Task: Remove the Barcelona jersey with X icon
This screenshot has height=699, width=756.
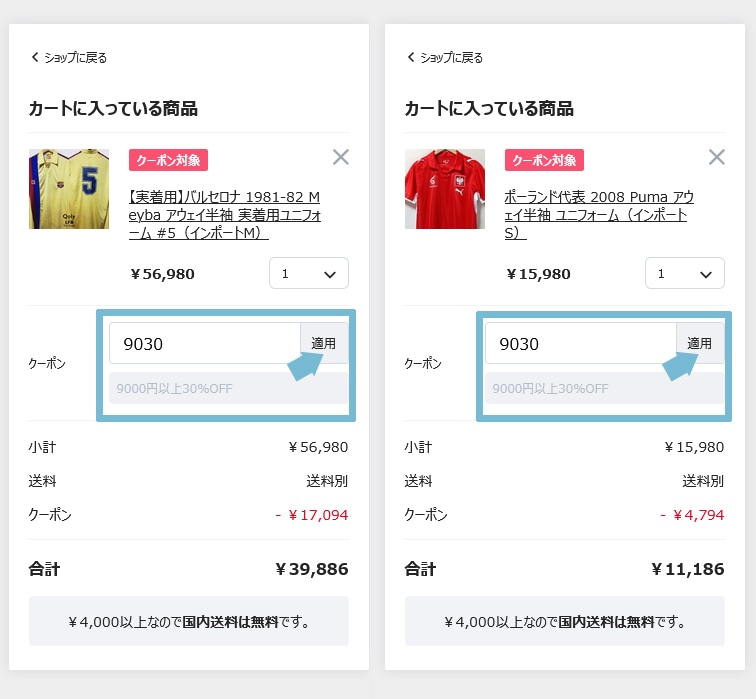Action: tap(341, 157)
